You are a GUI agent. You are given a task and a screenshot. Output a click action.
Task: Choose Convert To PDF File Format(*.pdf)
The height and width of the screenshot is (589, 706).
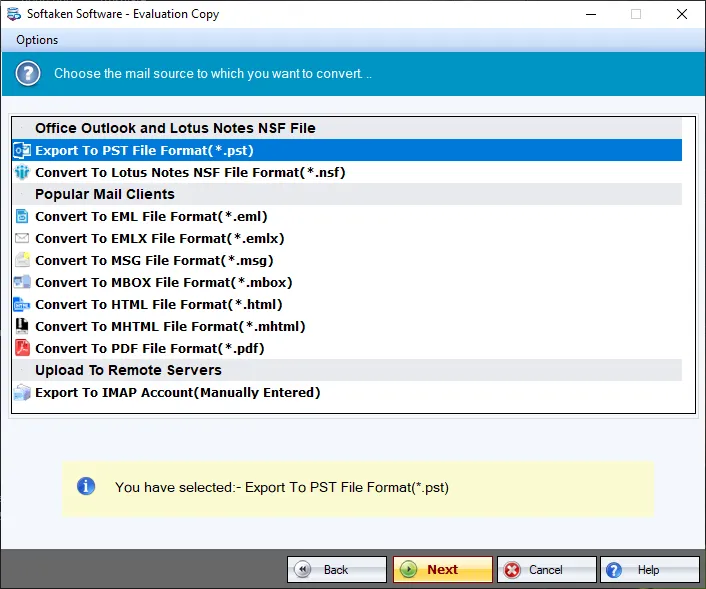[347, 348]
